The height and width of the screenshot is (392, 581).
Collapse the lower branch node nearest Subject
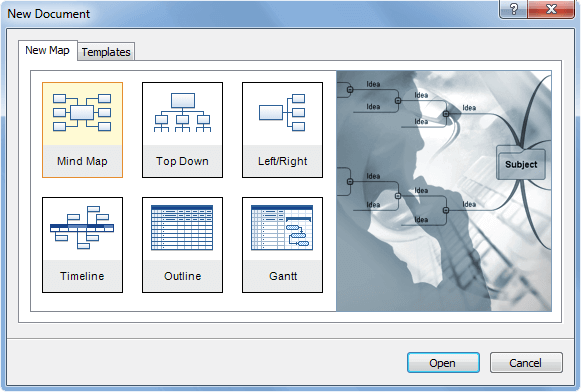coord(446,210)
